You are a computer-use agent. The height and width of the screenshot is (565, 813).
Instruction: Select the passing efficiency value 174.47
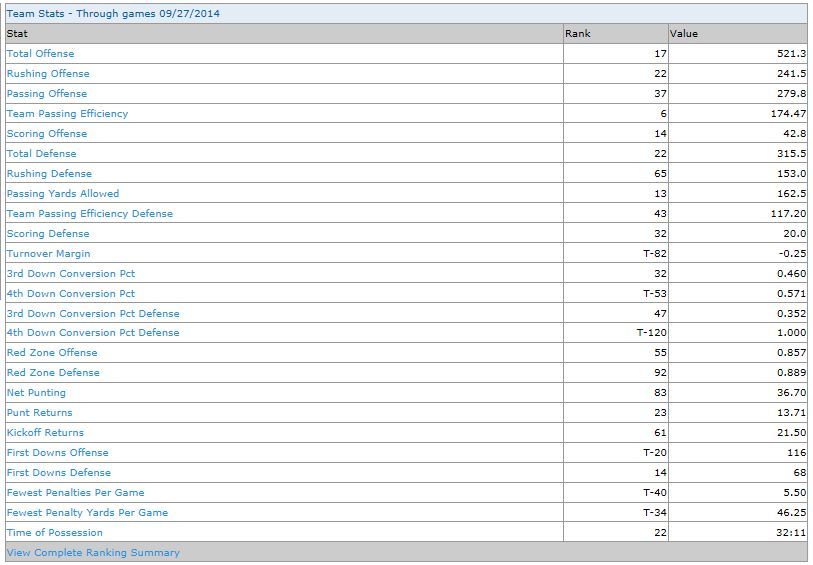789,114
